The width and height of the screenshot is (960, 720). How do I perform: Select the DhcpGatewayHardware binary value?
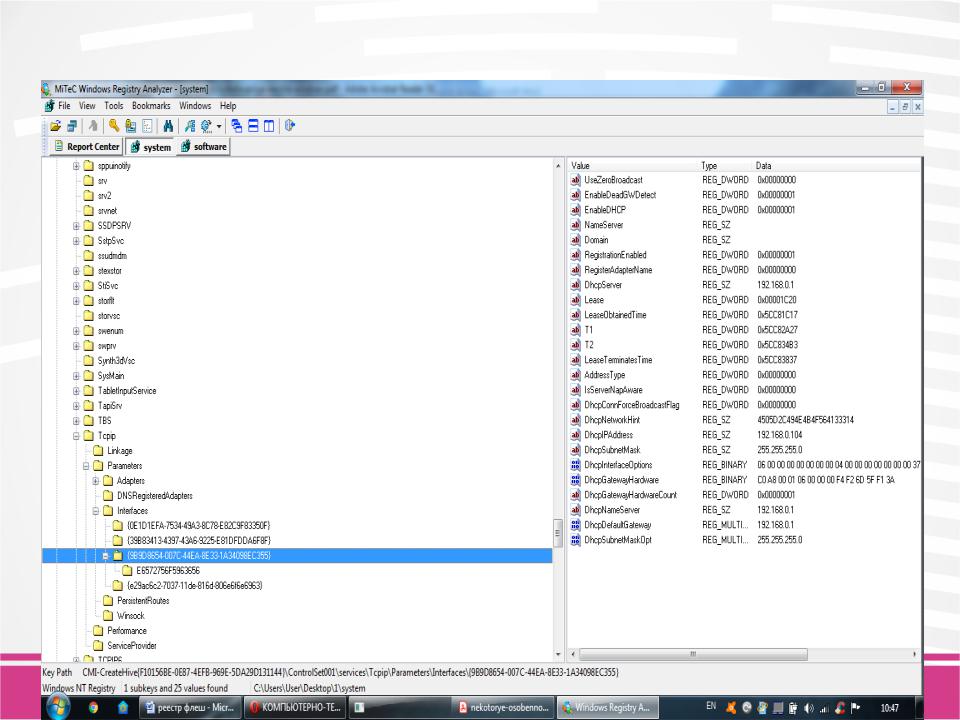point(744,480)
